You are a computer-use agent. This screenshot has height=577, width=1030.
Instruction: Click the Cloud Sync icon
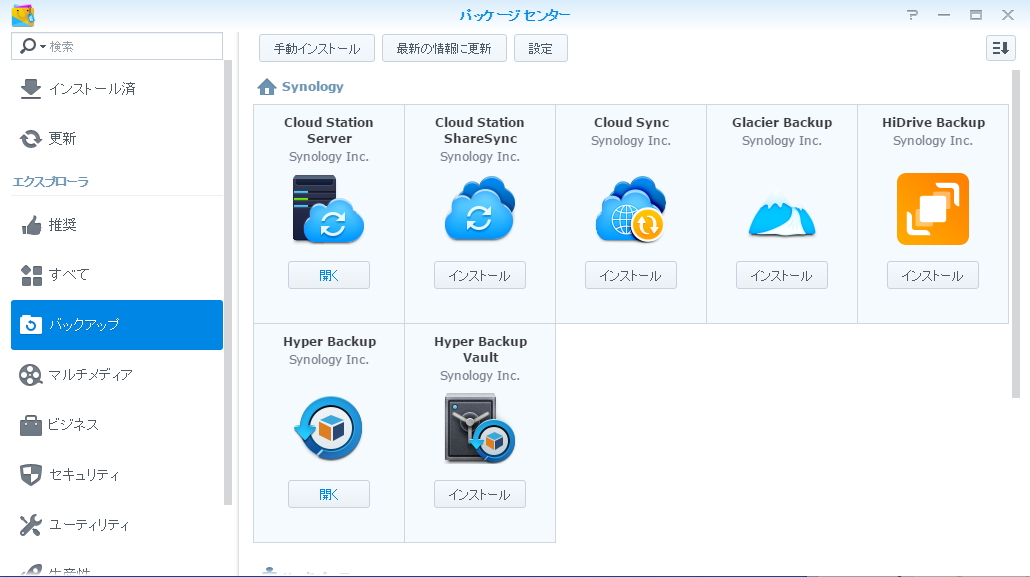coord(631,208)
